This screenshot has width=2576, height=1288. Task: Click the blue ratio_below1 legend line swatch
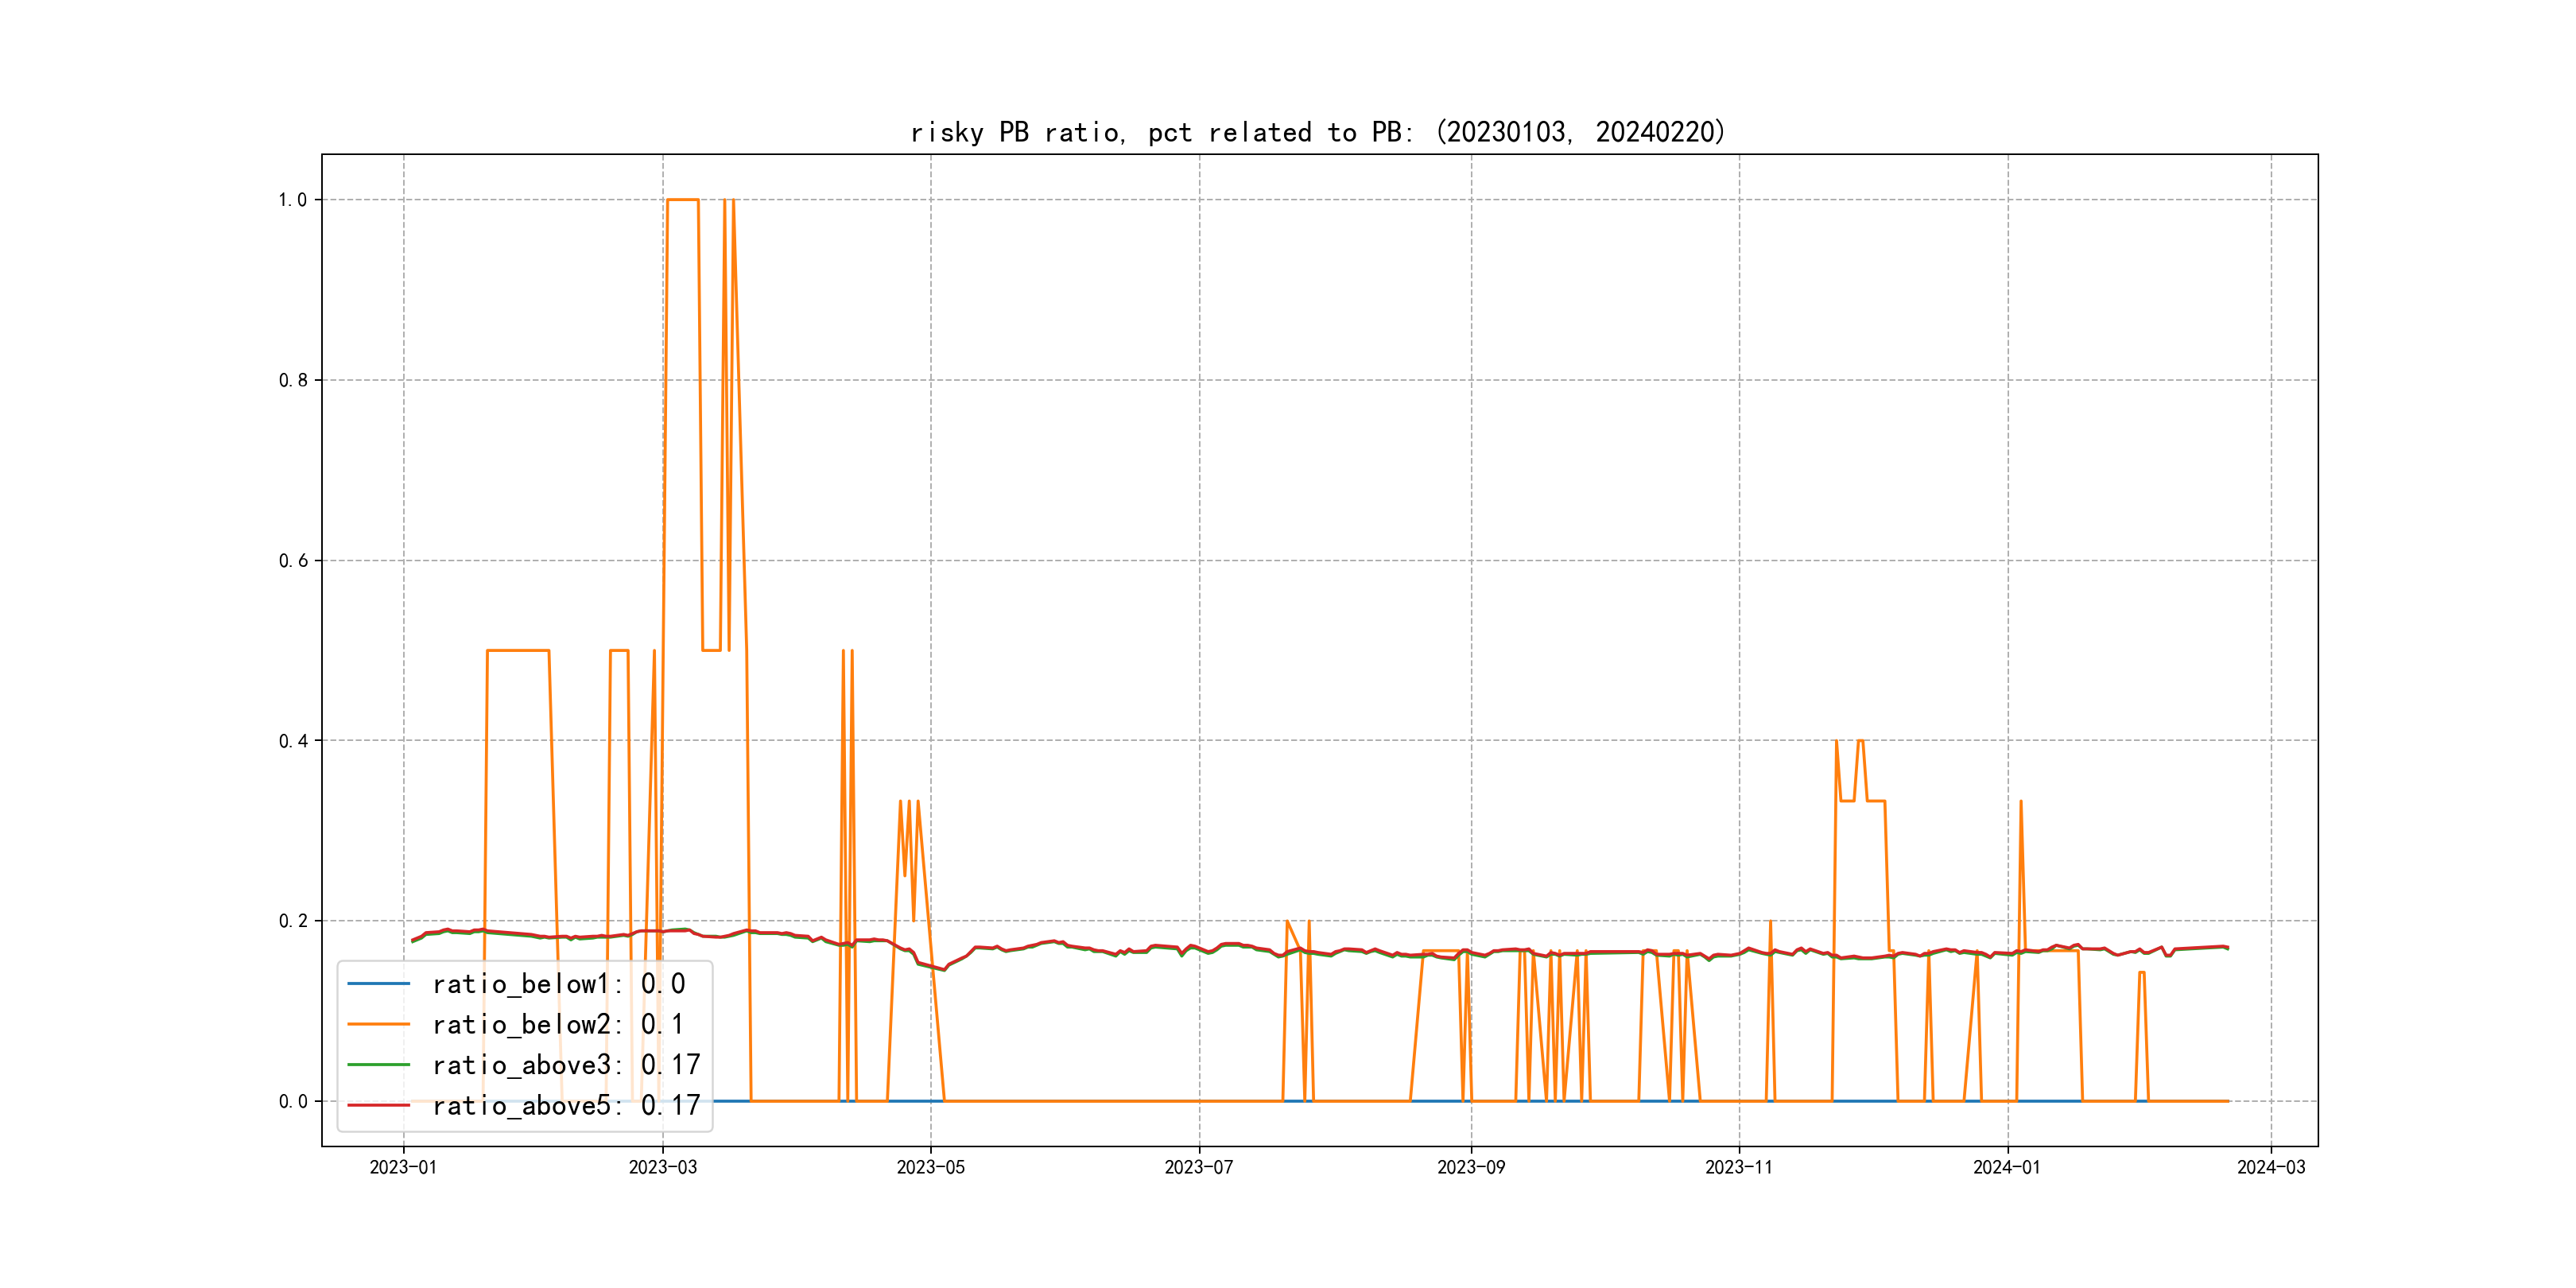pyautogui.click(x=378, y=984)
